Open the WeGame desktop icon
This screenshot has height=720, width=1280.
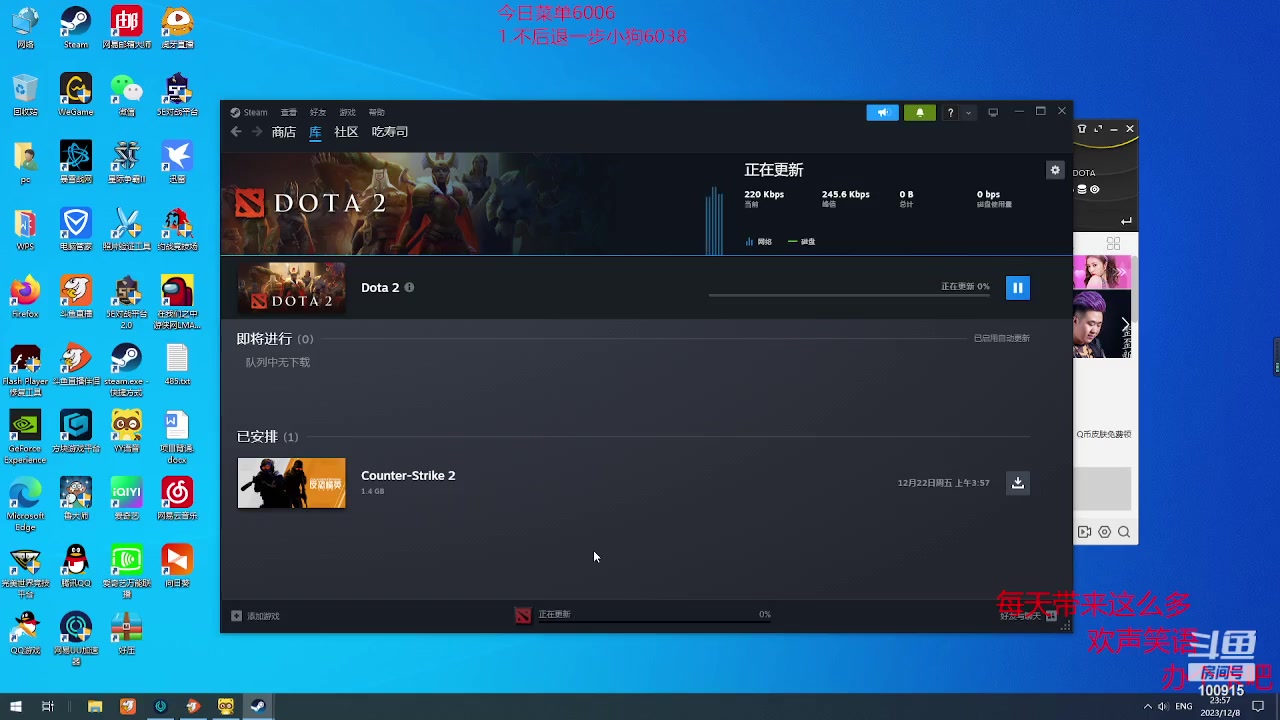click(x=76, y=95)
